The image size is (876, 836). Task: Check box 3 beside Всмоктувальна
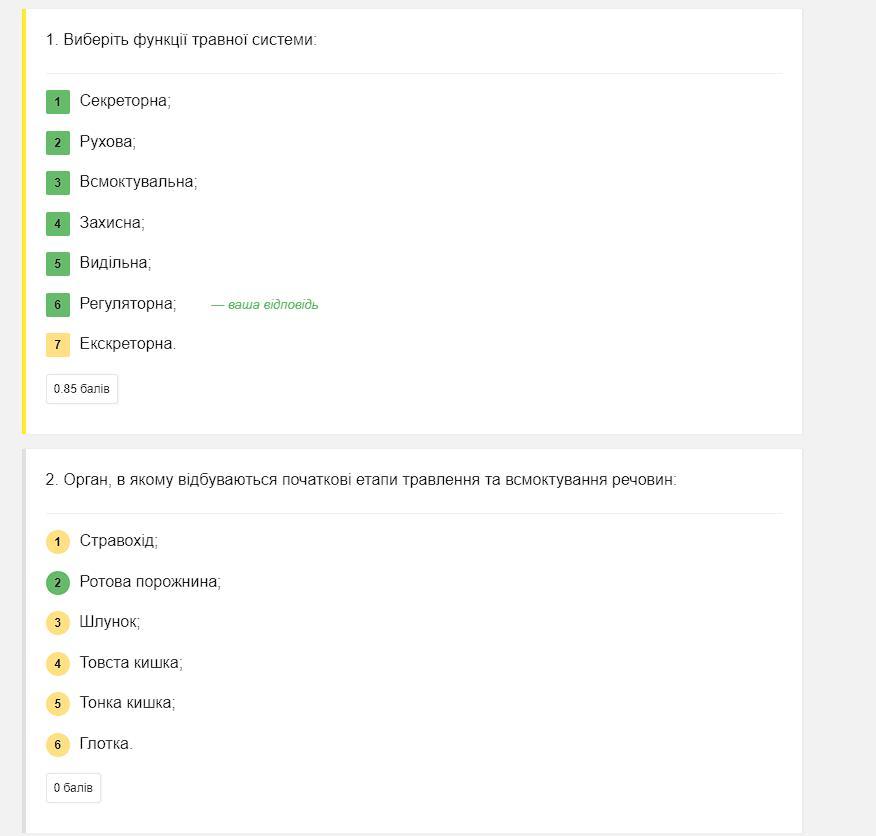[58, 183]
